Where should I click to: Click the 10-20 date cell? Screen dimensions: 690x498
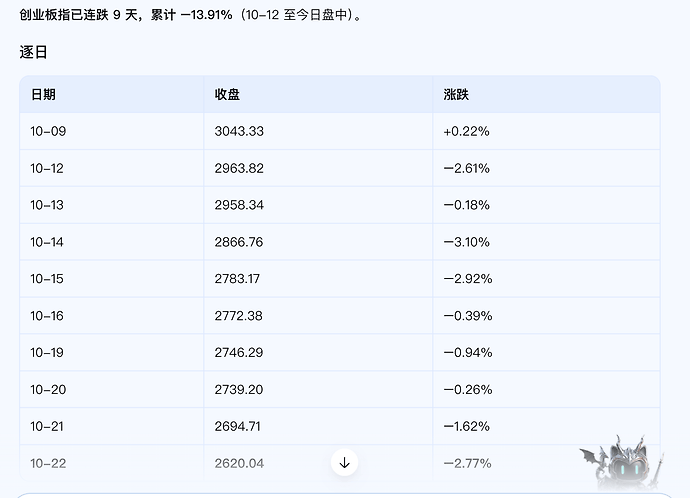tap(48, 389)
